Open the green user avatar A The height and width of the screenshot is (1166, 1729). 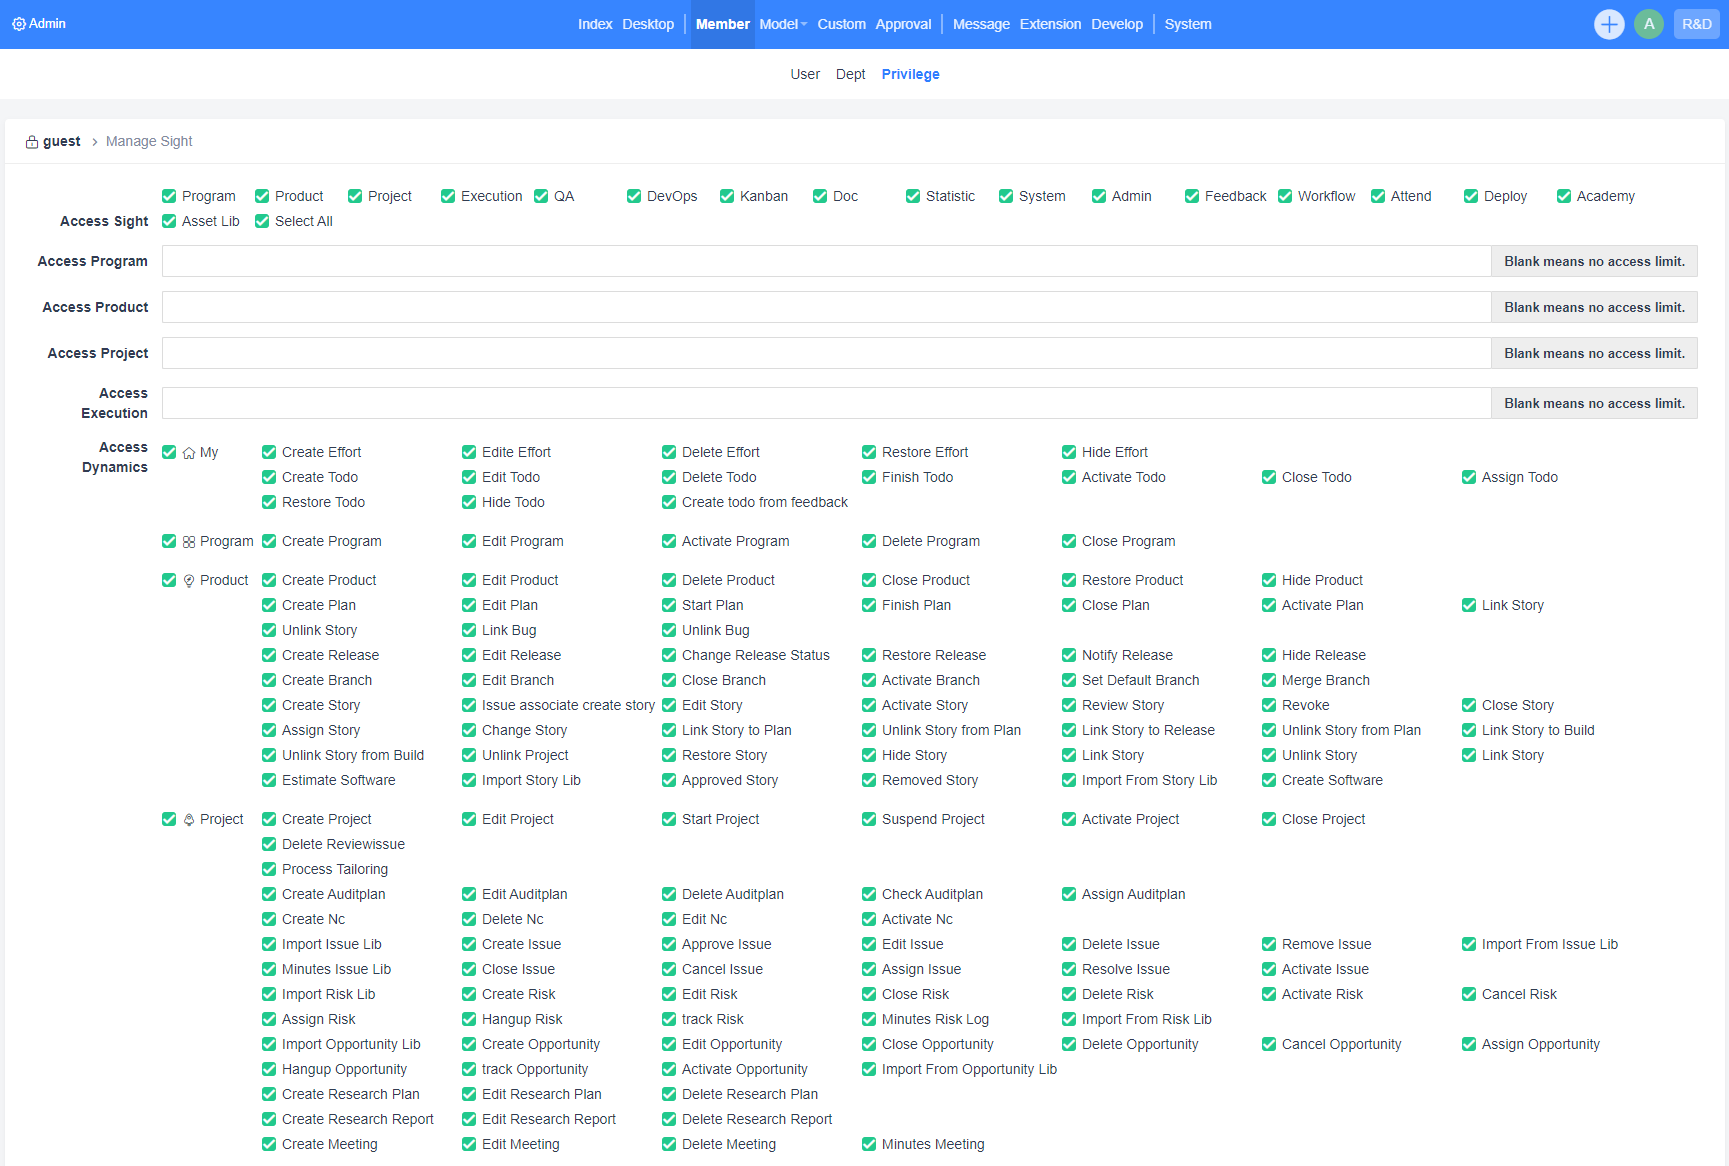pos(1648,24)
